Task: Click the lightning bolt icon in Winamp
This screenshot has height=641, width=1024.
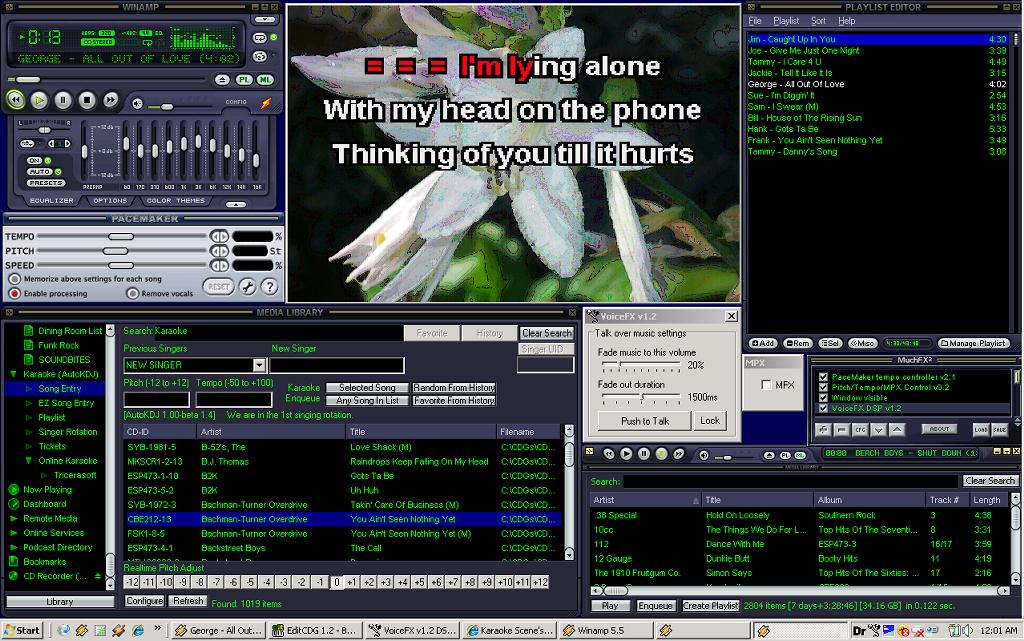Action: coord(266,103)
